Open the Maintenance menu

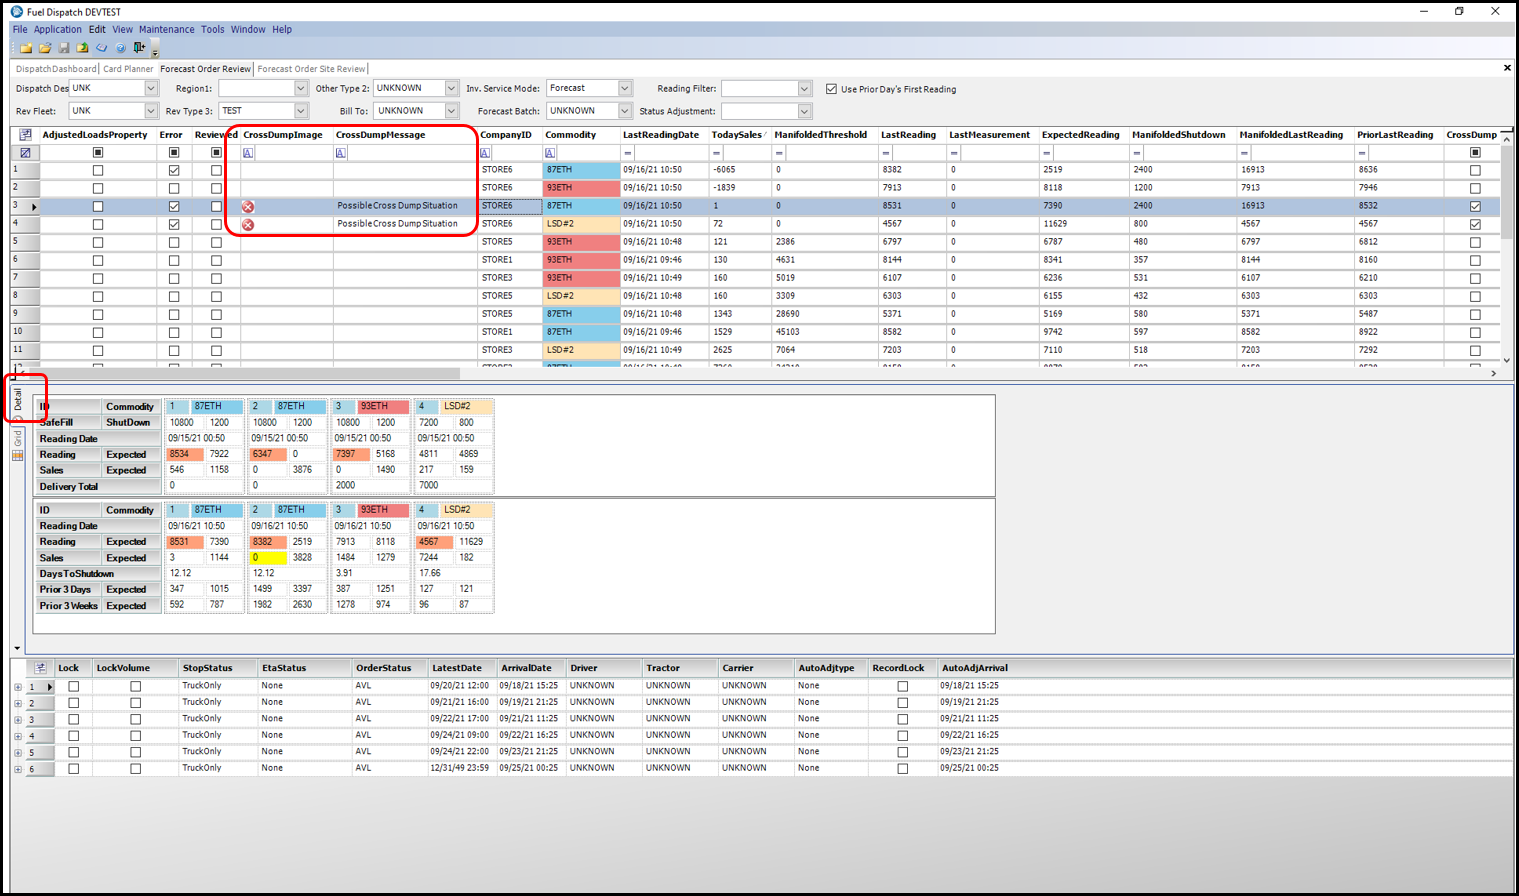point(166,29)
